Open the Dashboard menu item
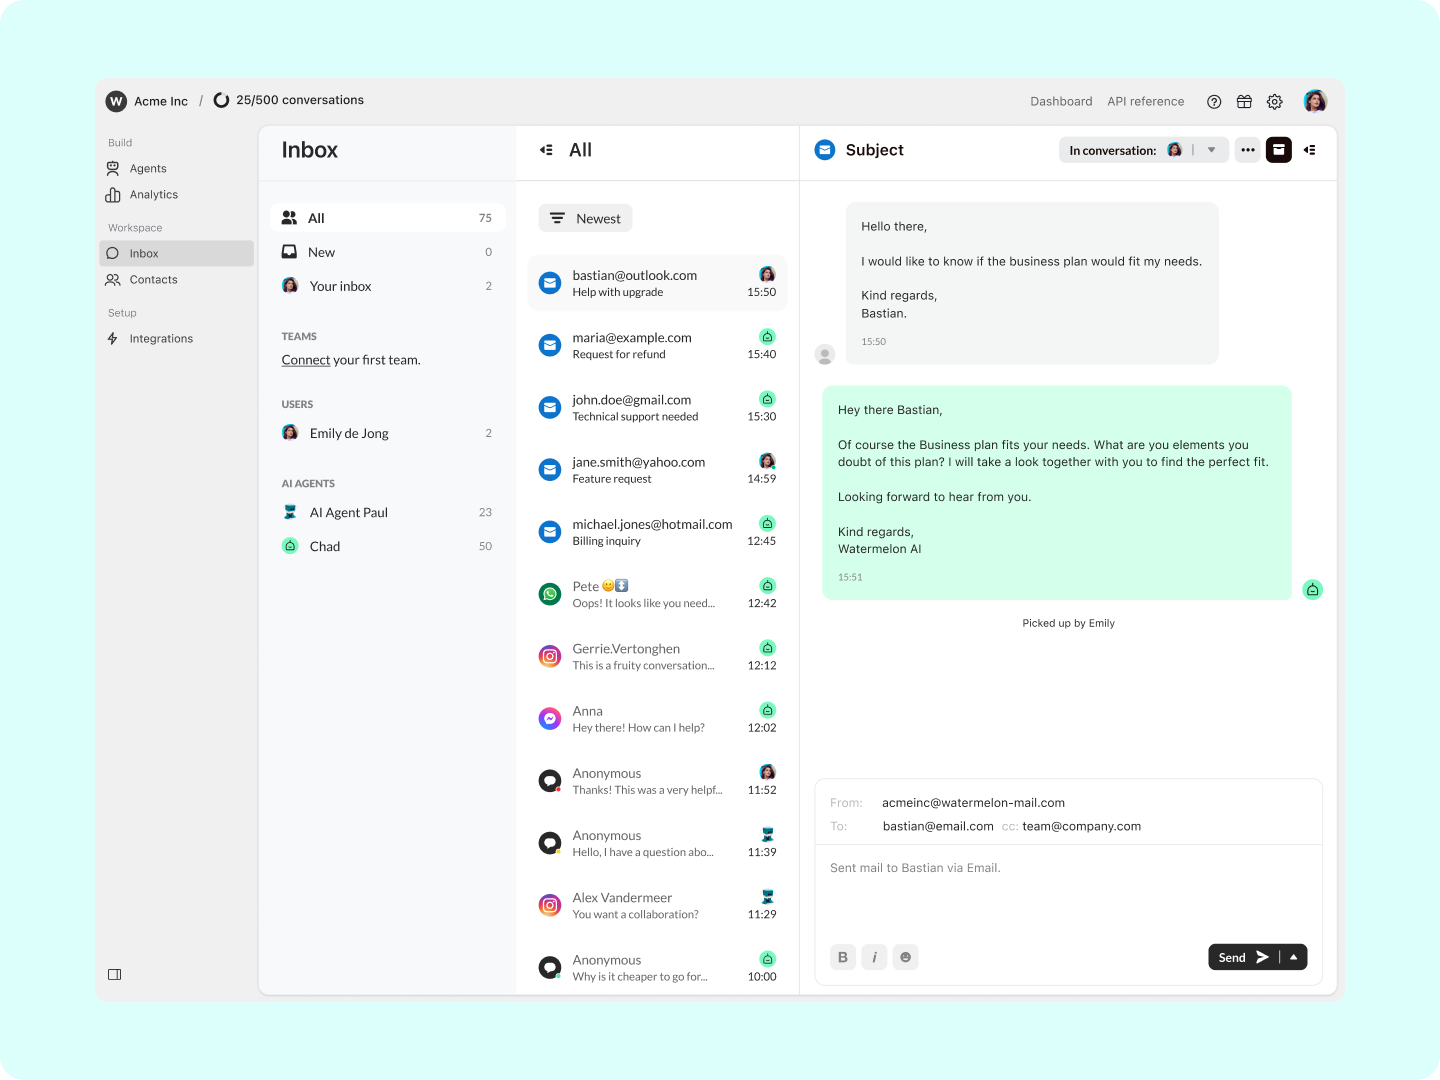The image size is (1440, 1080). coord(1061,101)
